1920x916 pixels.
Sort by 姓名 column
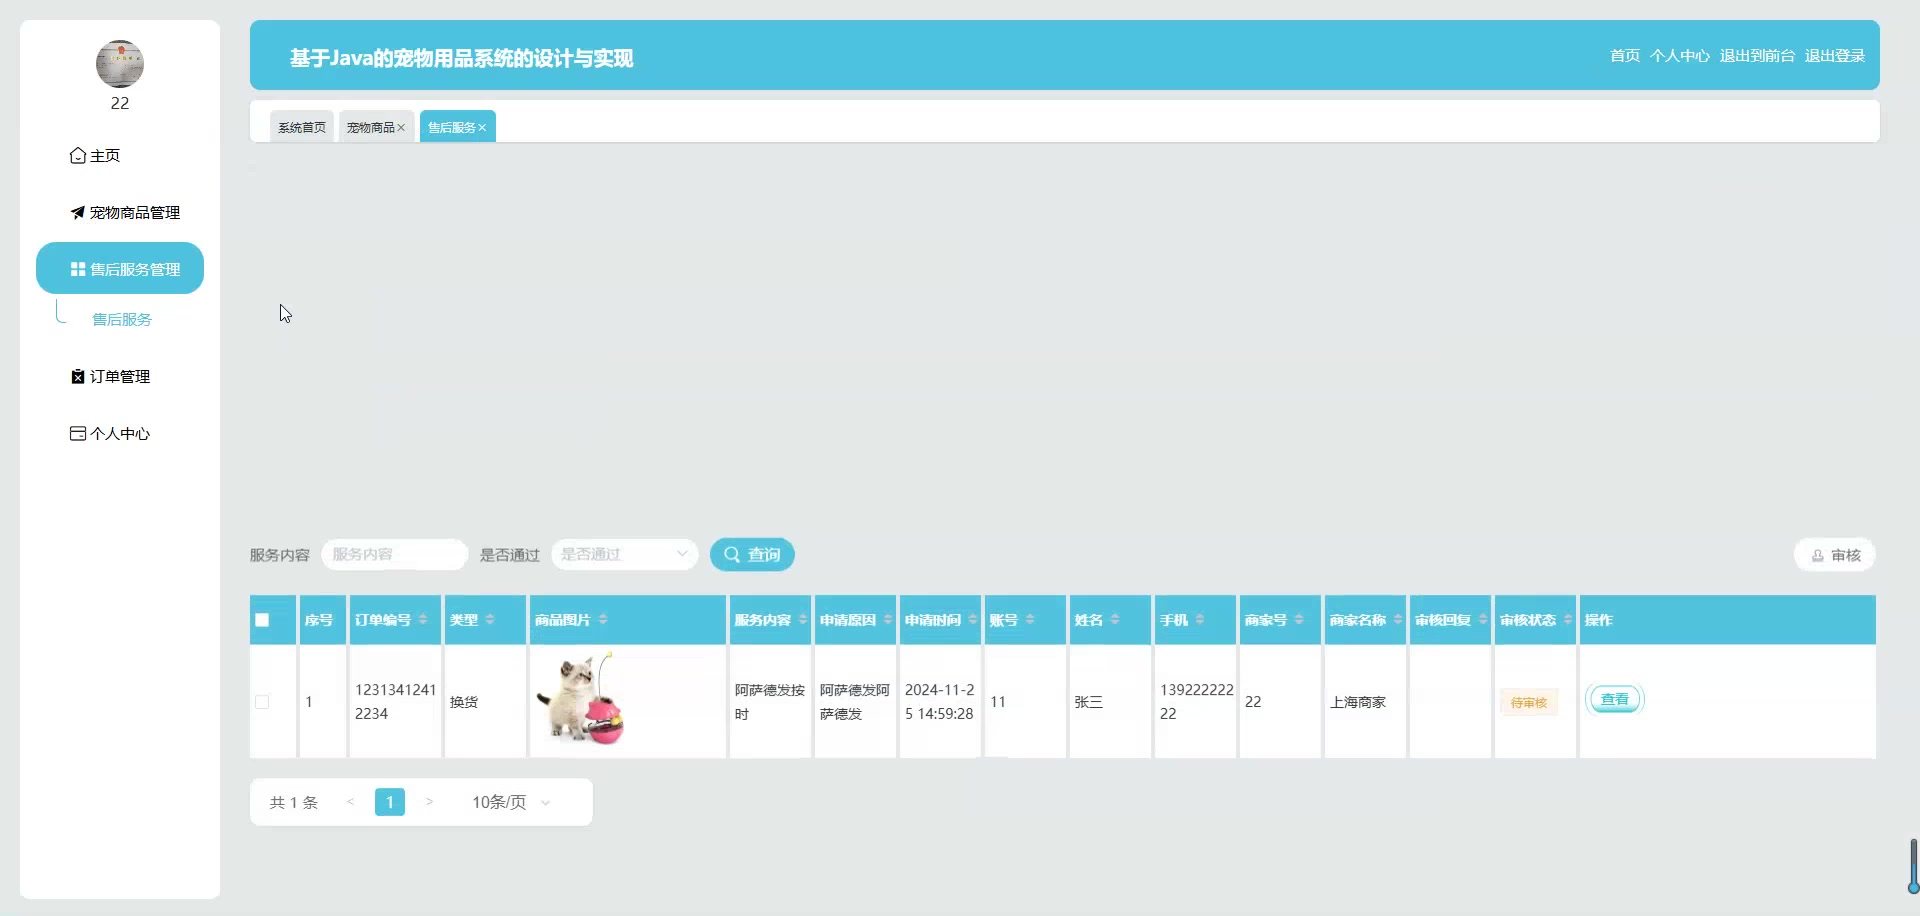(x=1115, y=620)
